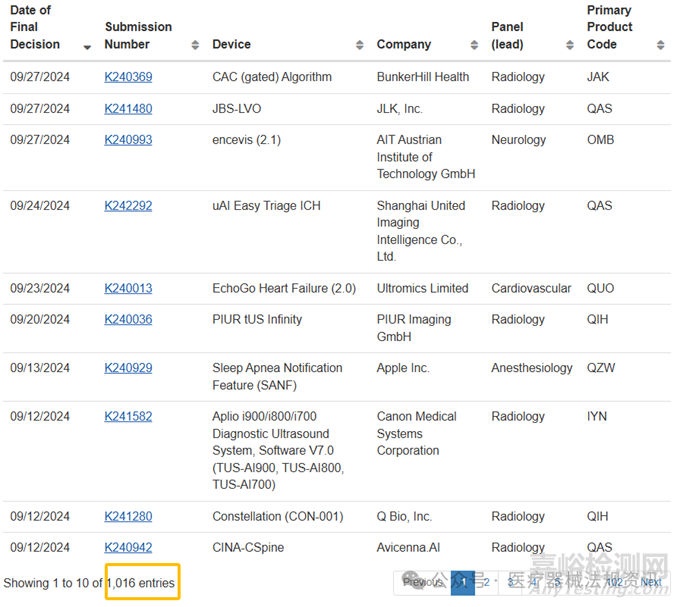Viewport: 680px width, 607px height.
Task: Click the Submission Number header text
Action: point(138,36)
